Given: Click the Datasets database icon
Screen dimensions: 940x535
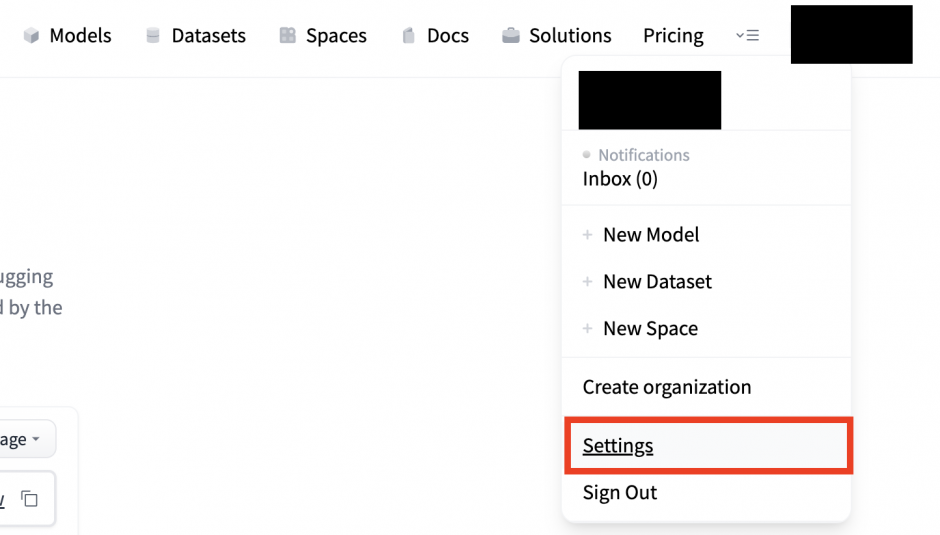Looking at the screenshot, I should (153, 36).
